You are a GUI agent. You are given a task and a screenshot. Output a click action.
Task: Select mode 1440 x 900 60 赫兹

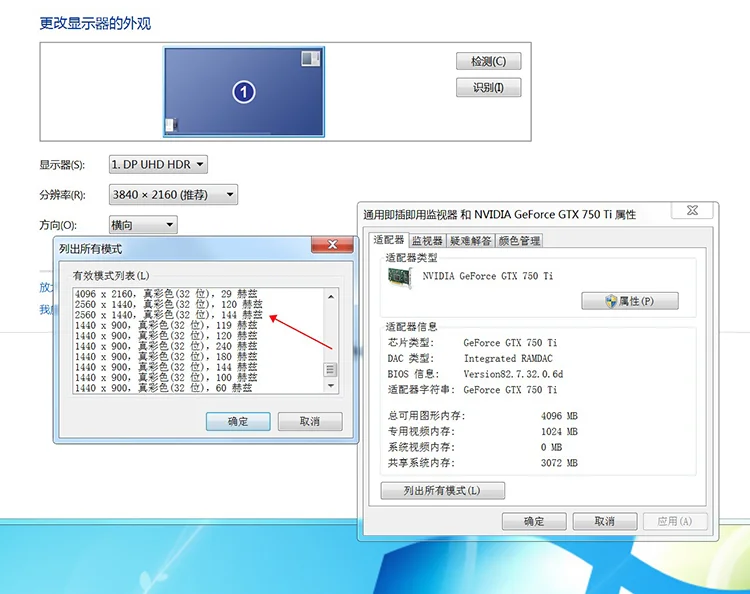pos(163,388)
